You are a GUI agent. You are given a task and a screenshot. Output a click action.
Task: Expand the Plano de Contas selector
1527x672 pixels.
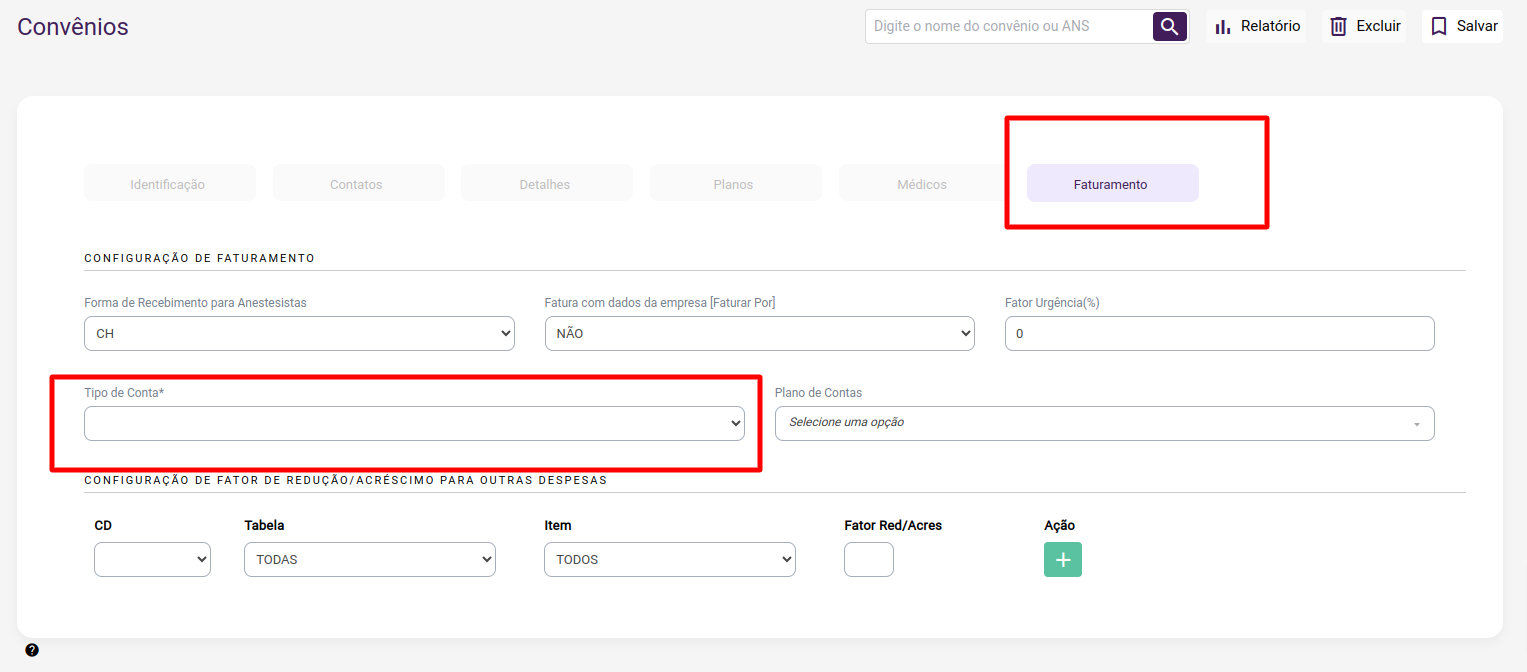(x=1104, y=424)
